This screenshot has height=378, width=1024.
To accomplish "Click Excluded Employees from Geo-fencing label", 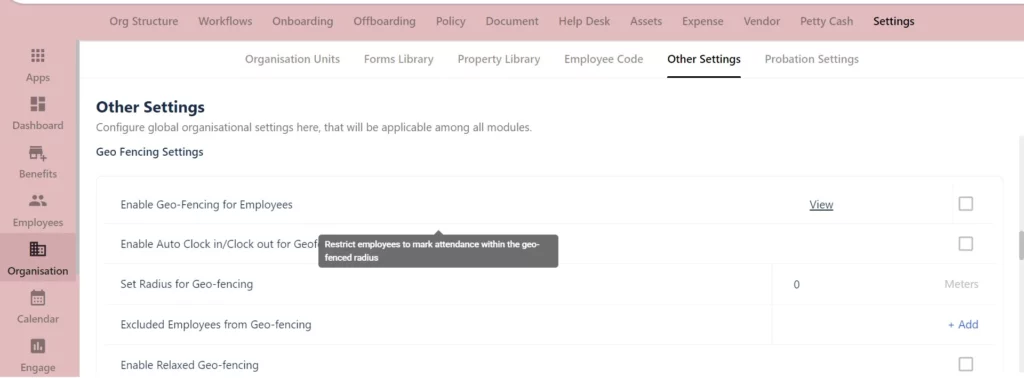I will pyautogui.click(x=216, y=324).
